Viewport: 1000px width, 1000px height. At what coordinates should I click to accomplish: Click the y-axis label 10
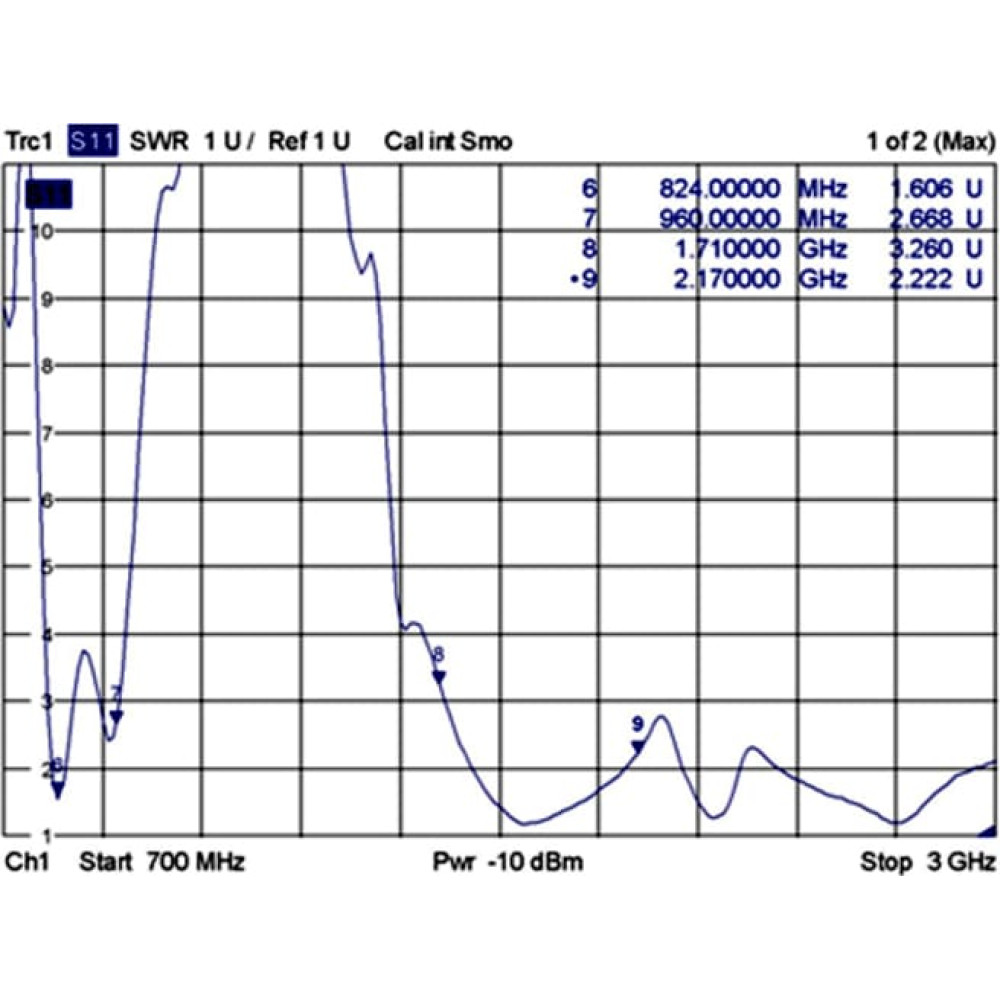(43, 231)
